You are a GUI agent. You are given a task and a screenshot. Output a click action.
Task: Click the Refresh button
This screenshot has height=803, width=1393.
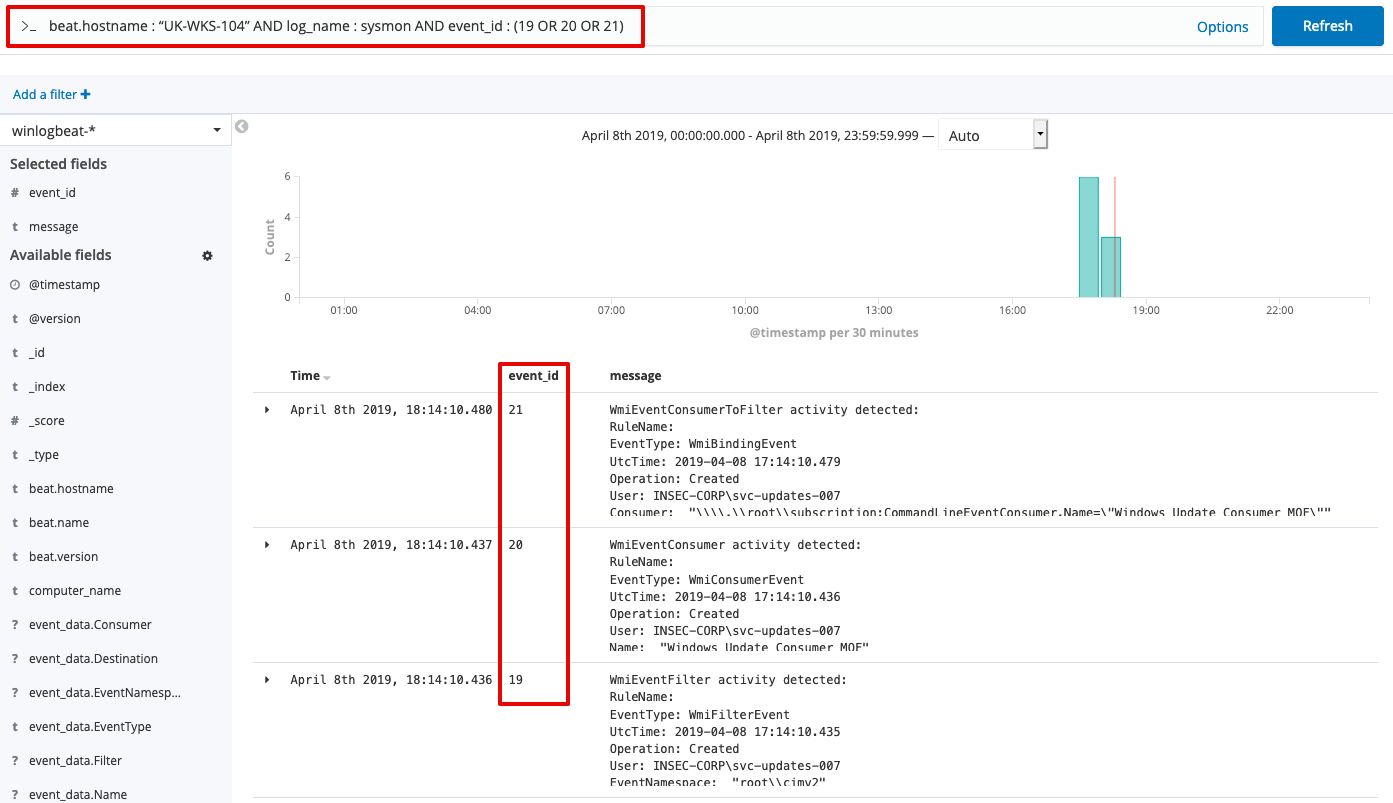pos(1327,26)
